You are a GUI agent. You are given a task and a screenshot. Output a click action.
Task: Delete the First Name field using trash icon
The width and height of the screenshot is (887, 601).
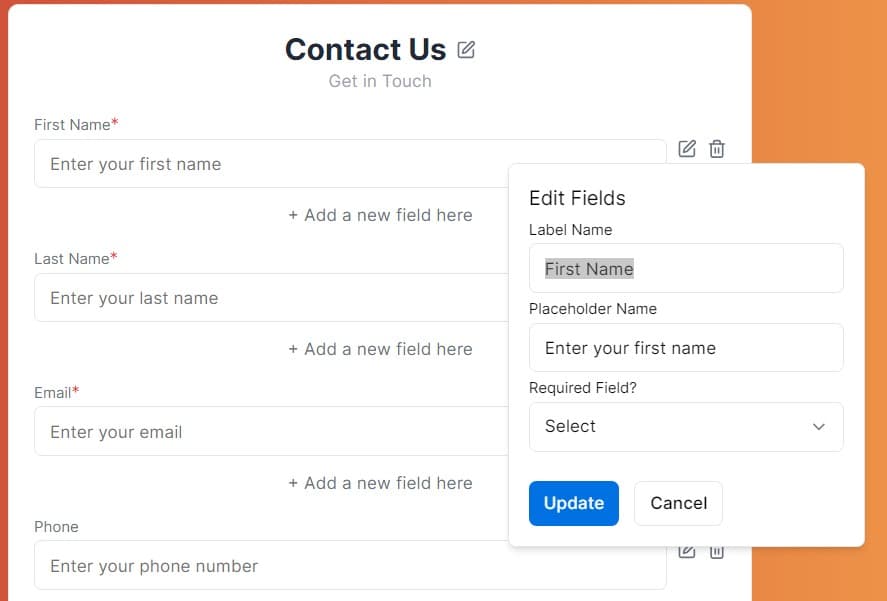point(717,149)
